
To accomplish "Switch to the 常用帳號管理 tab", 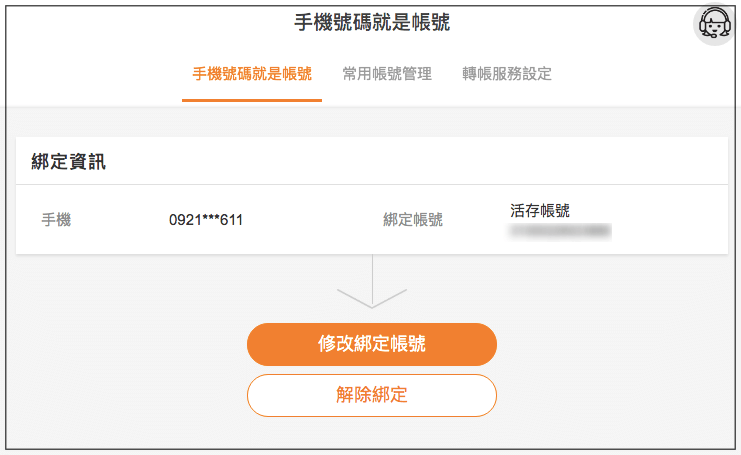I will point(387,74).
